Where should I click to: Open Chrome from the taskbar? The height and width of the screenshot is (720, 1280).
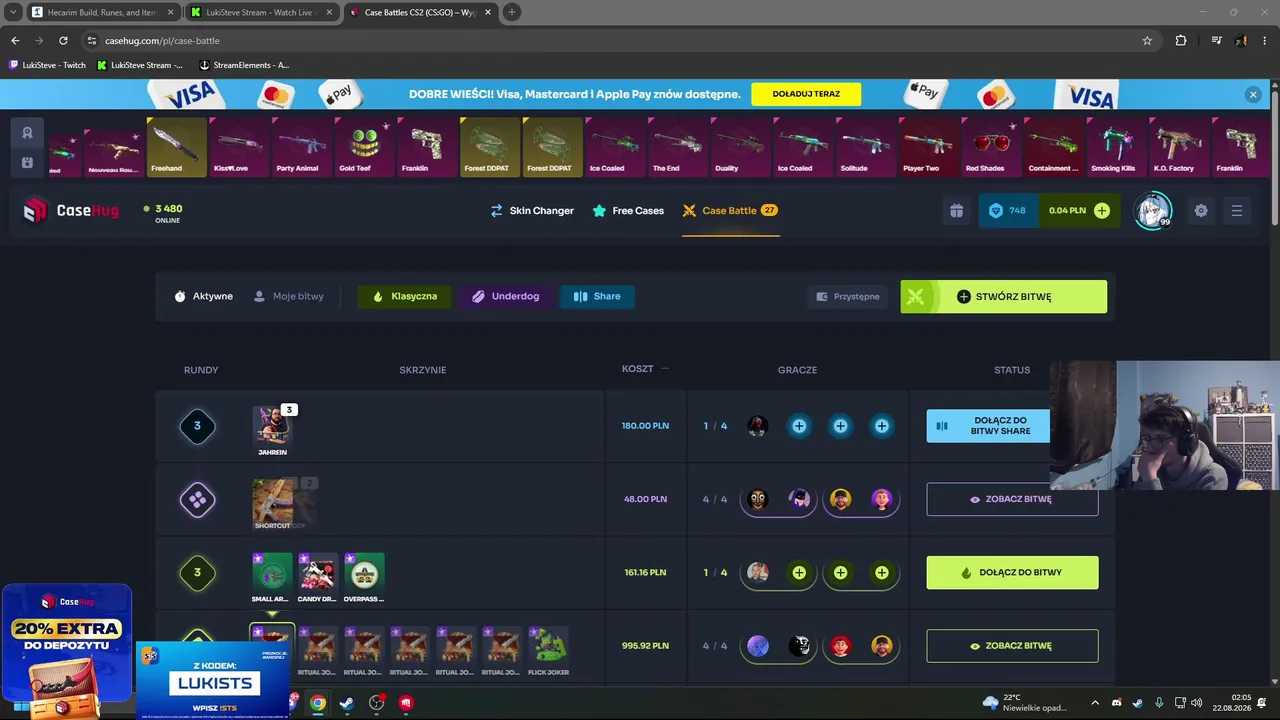coord(317,703)
